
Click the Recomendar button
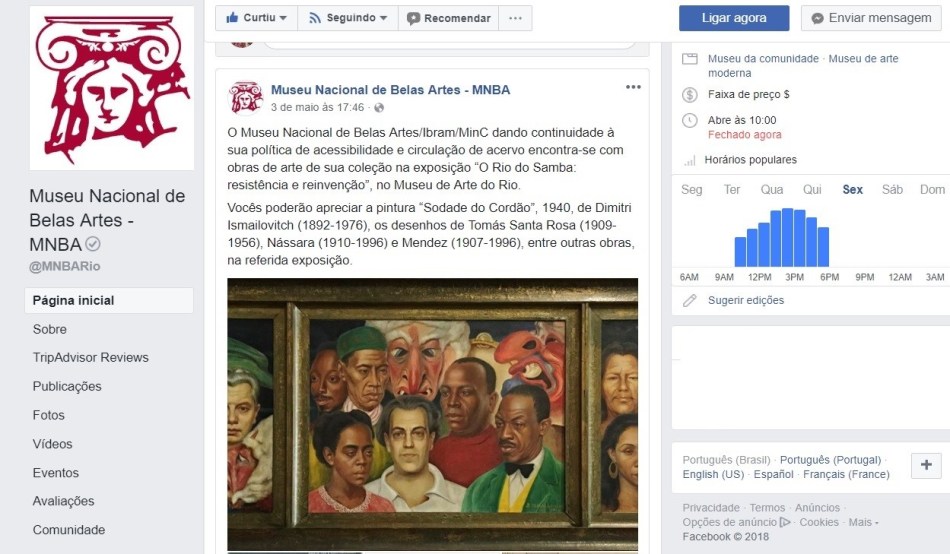pos(448,18)
